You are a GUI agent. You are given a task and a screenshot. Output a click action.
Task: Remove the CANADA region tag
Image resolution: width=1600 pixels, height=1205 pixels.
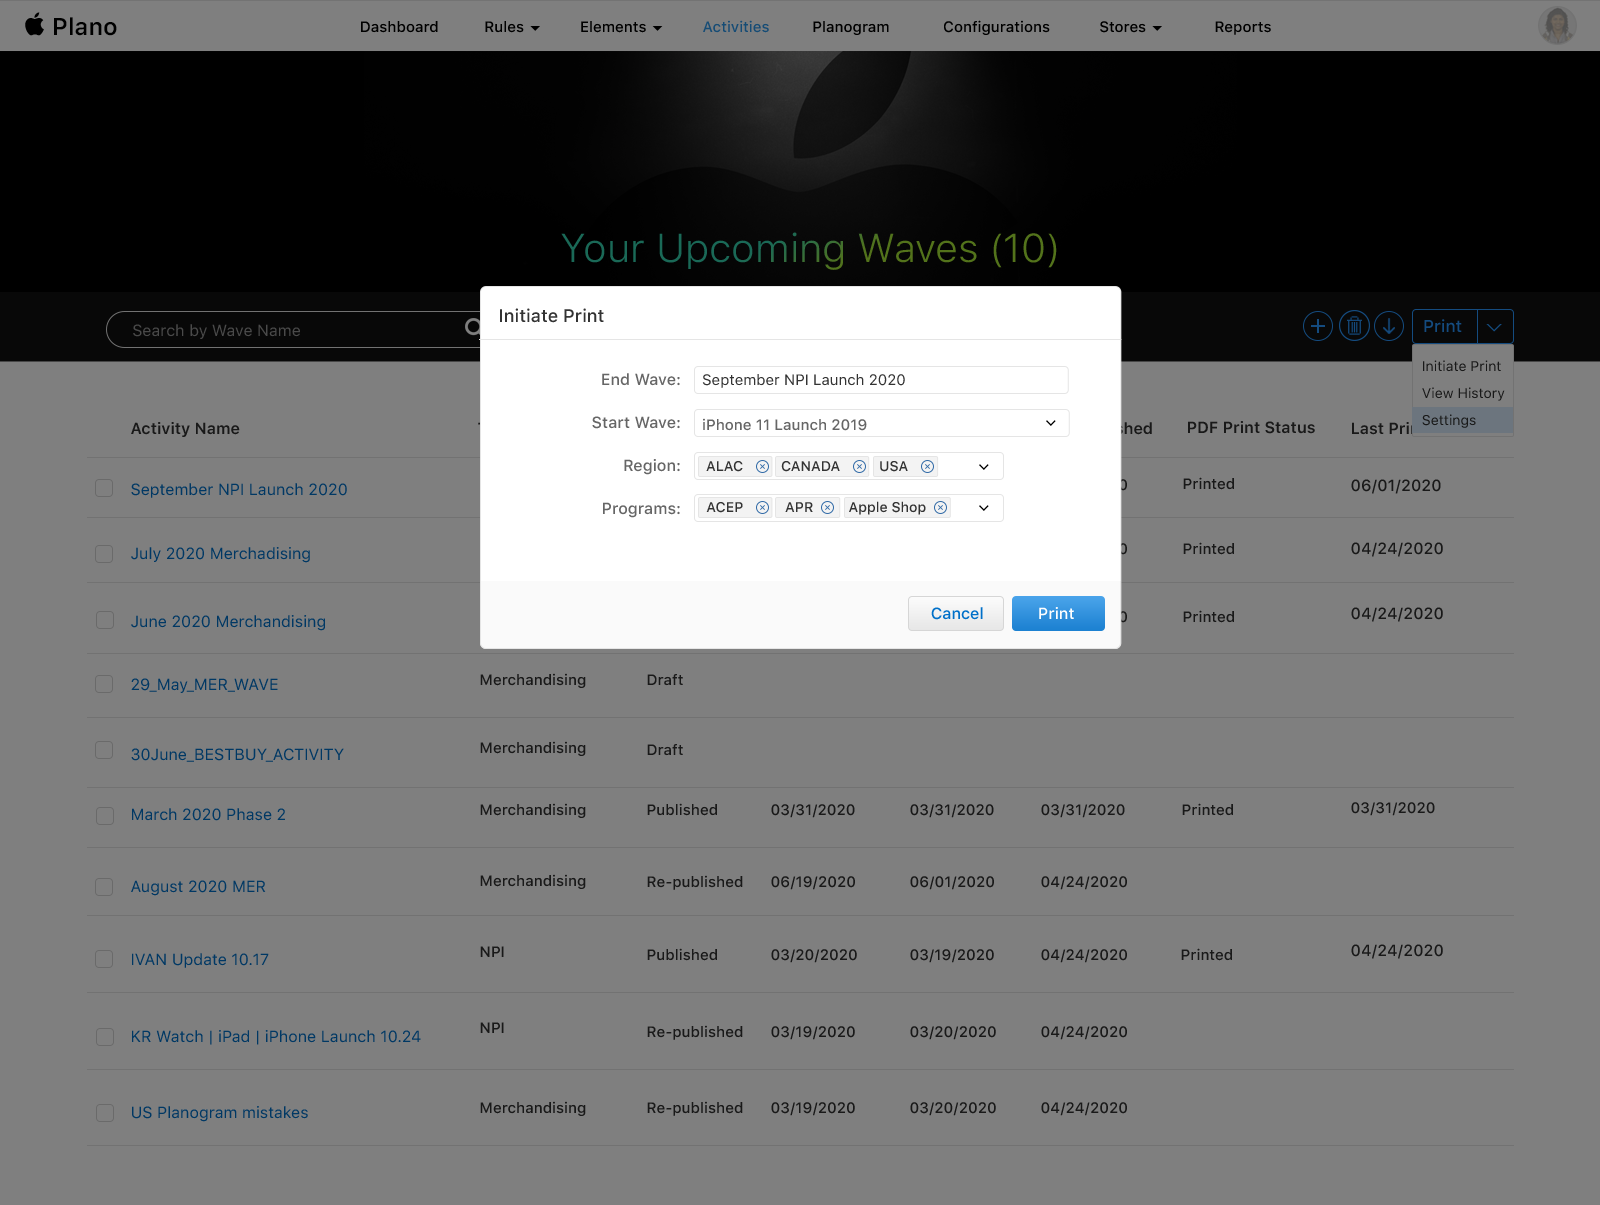[x=859, y=467]
